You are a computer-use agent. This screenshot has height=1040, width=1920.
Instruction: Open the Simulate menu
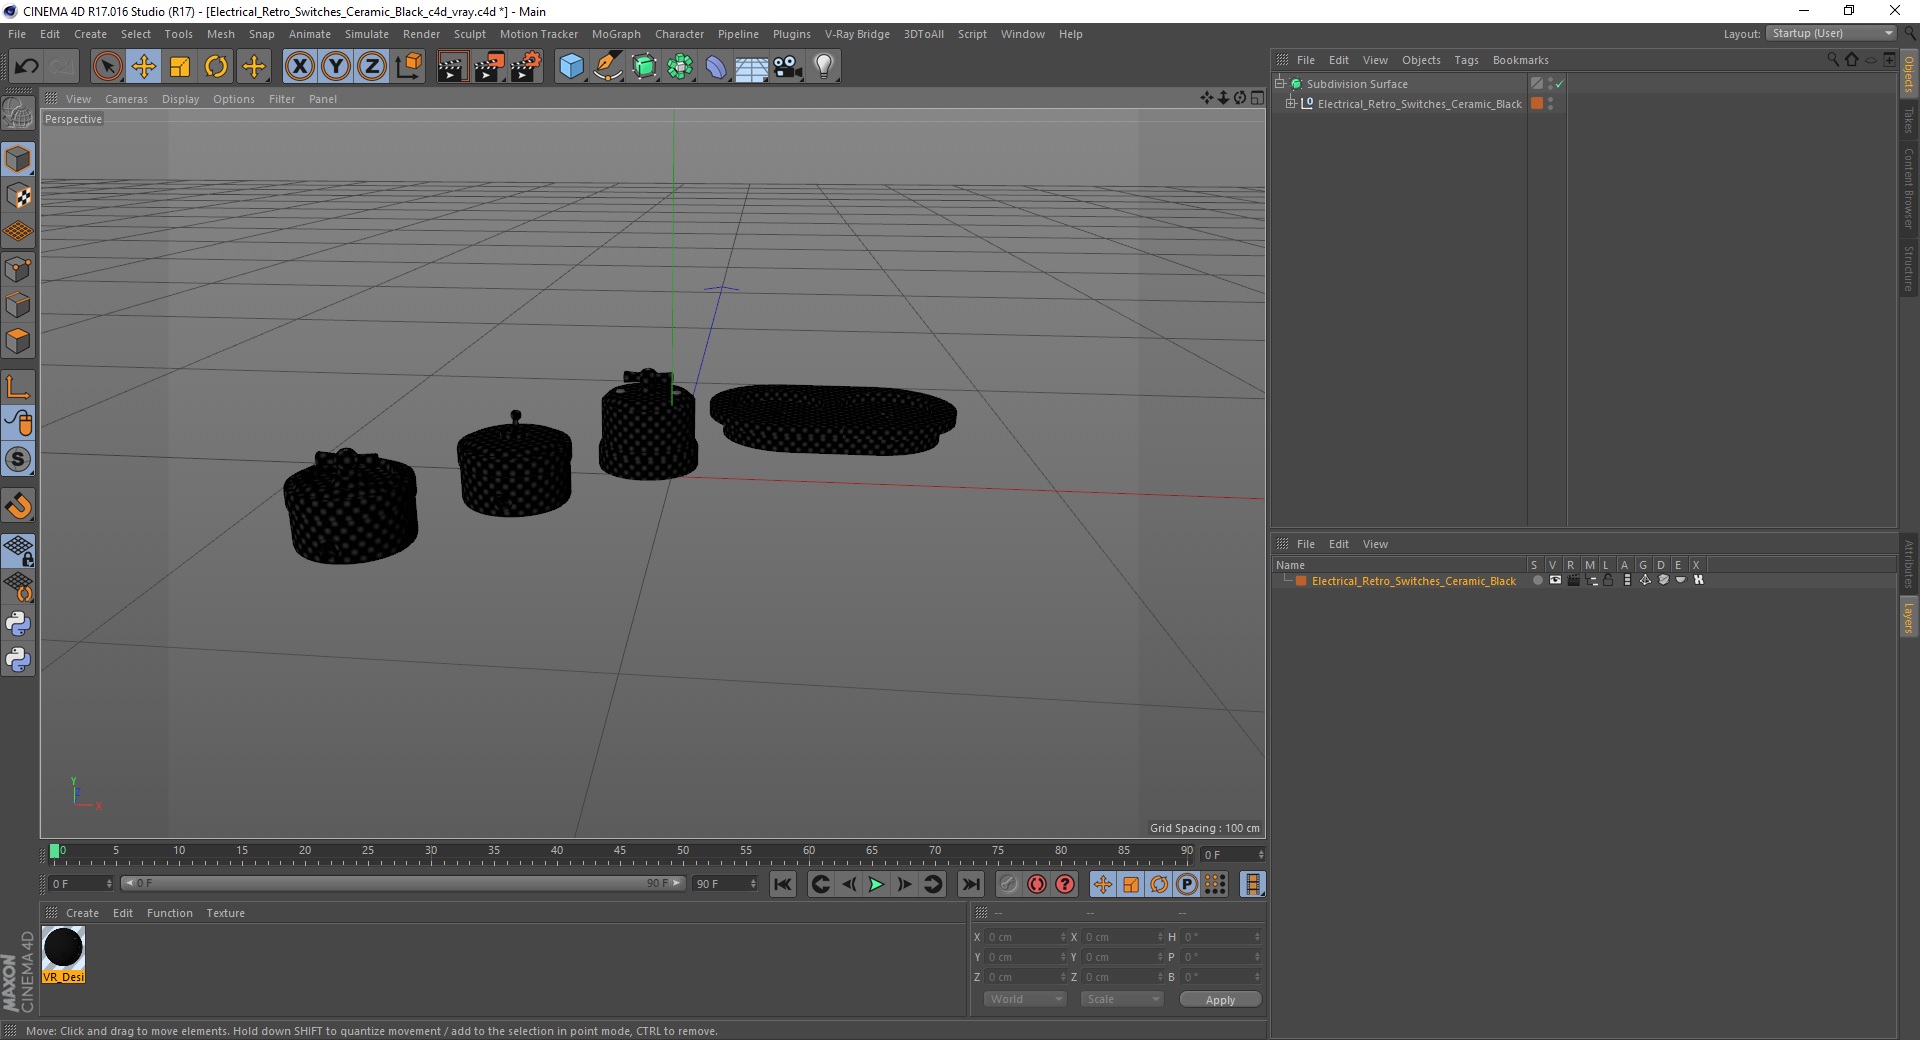click(367, 34)
